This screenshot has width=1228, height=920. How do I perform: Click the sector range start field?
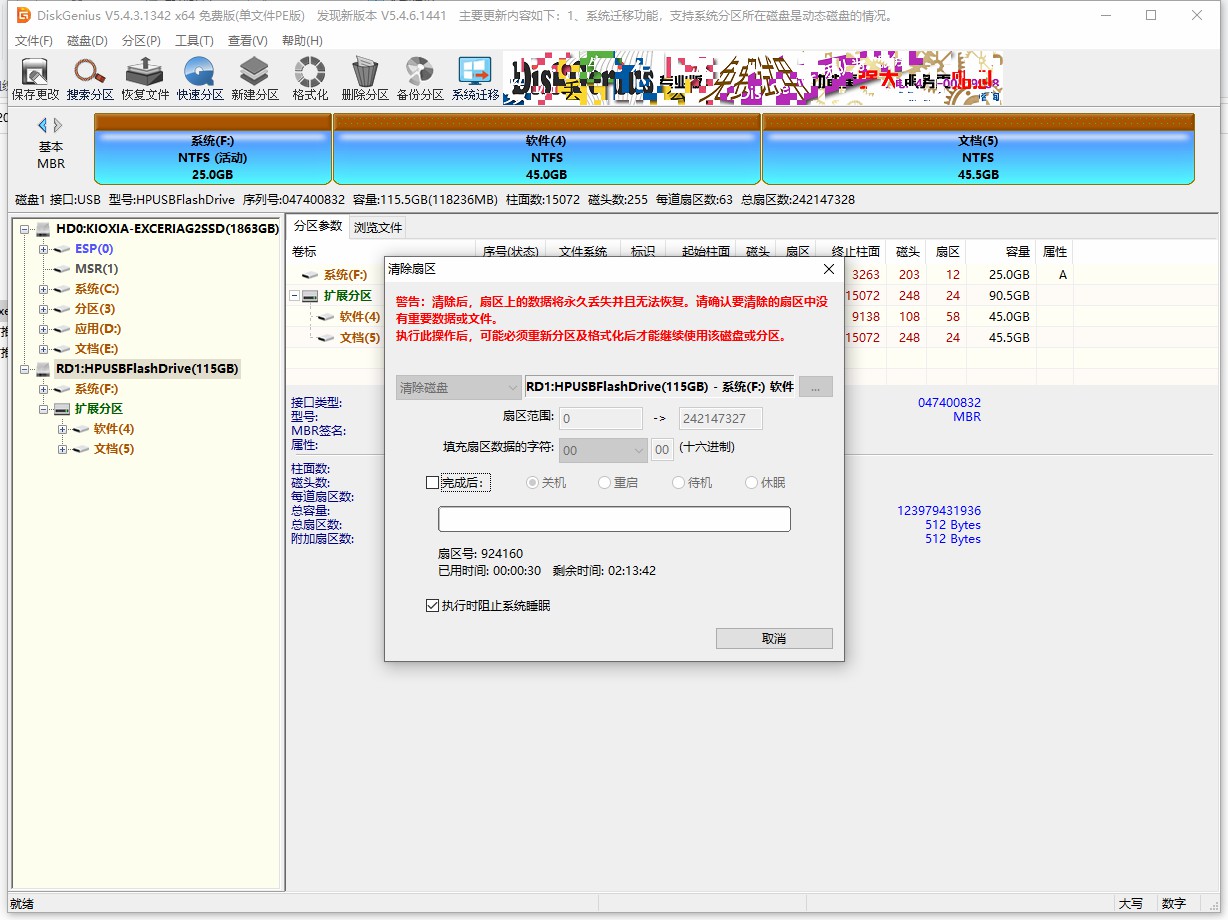click(601, 418)
